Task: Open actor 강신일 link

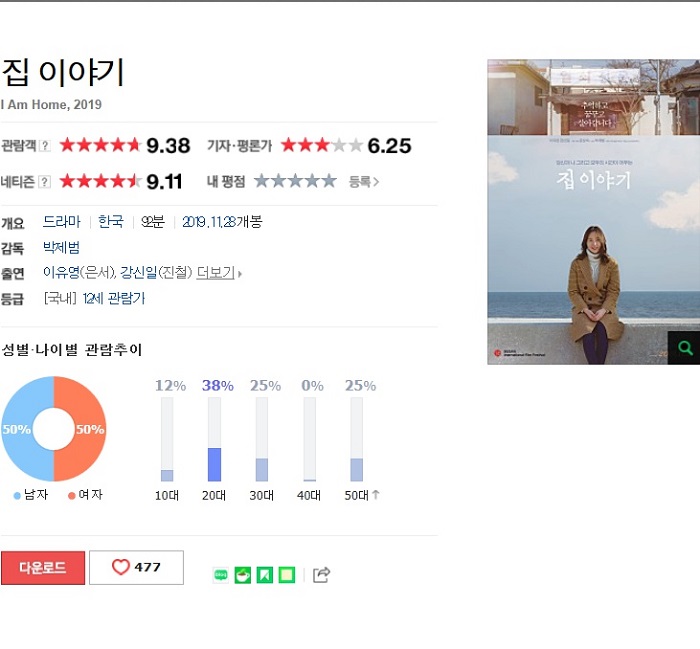Action: click(x=138, y=272)
